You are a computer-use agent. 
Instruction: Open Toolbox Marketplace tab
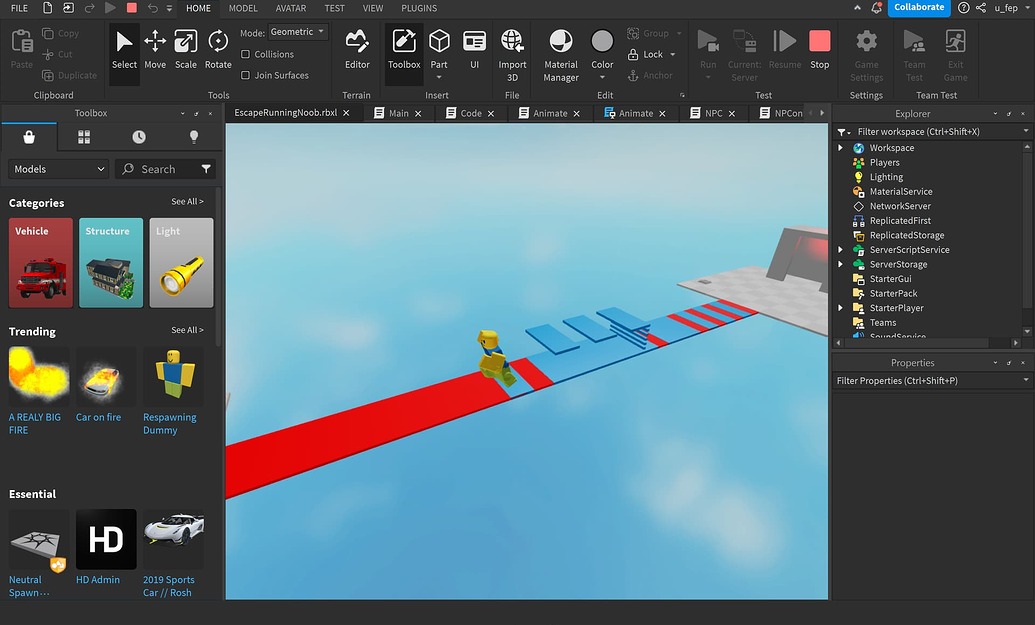coord(29,137)
